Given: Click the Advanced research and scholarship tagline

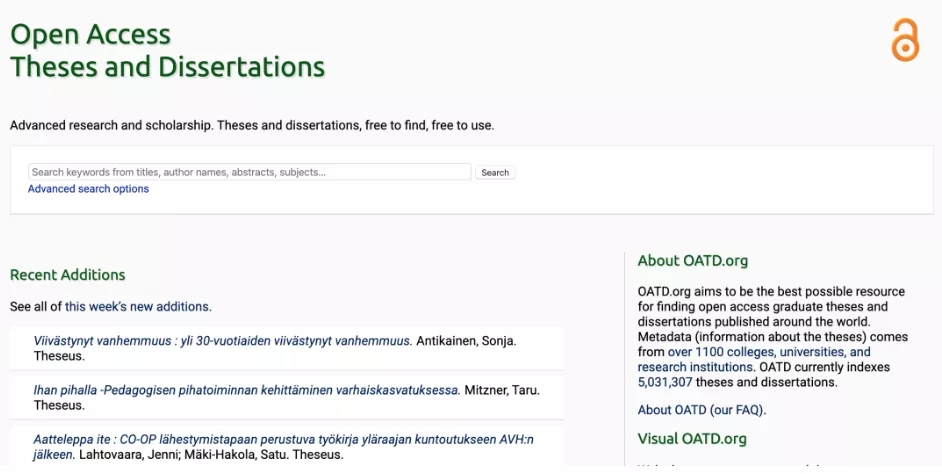Looking at the screenshot, I should coord(252,126).
